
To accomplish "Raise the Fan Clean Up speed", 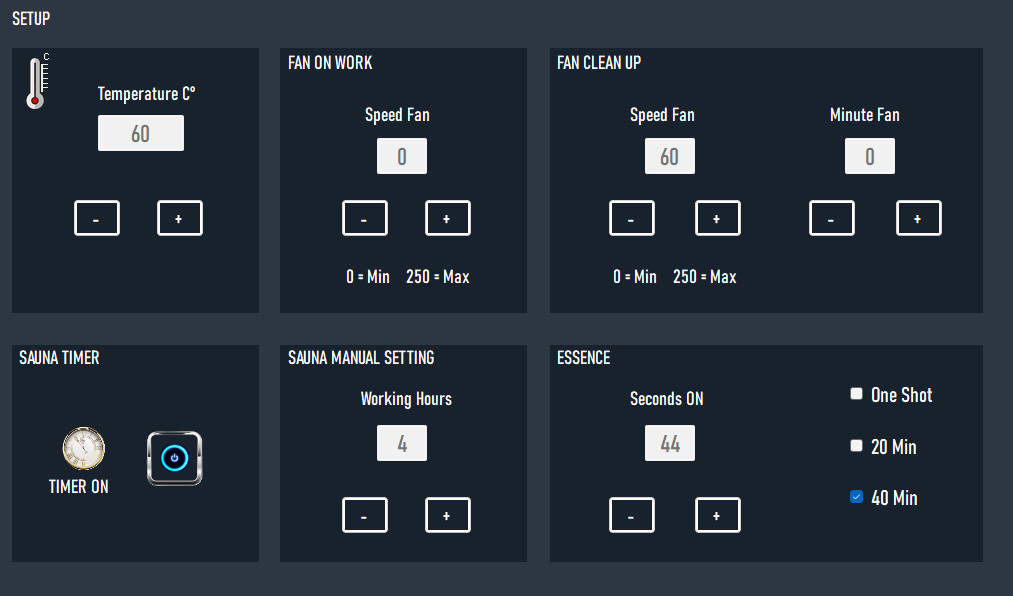I will pos(718,218).
